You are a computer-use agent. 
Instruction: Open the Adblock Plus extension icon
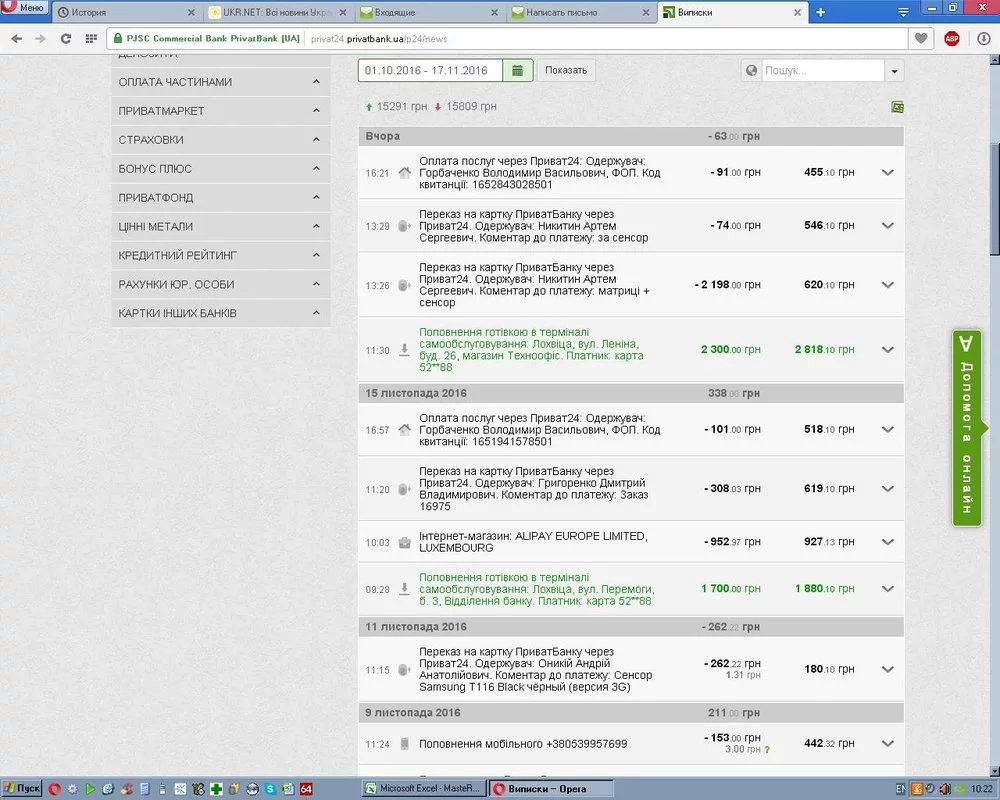pos(952,39)
